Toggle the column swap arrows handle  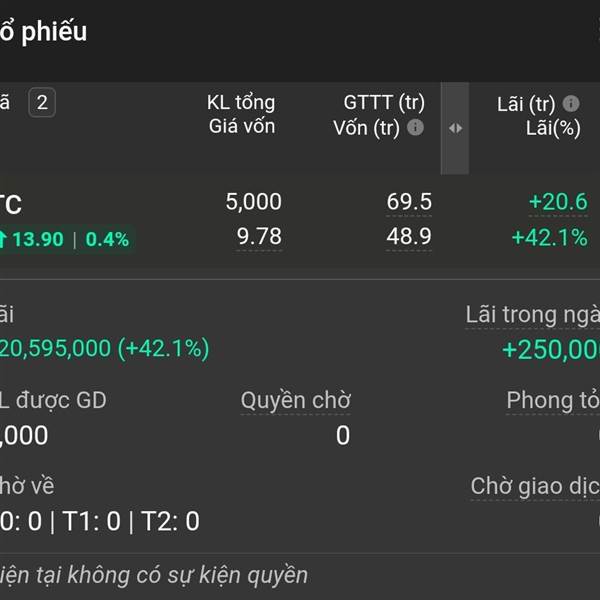[x=455, y=128]
